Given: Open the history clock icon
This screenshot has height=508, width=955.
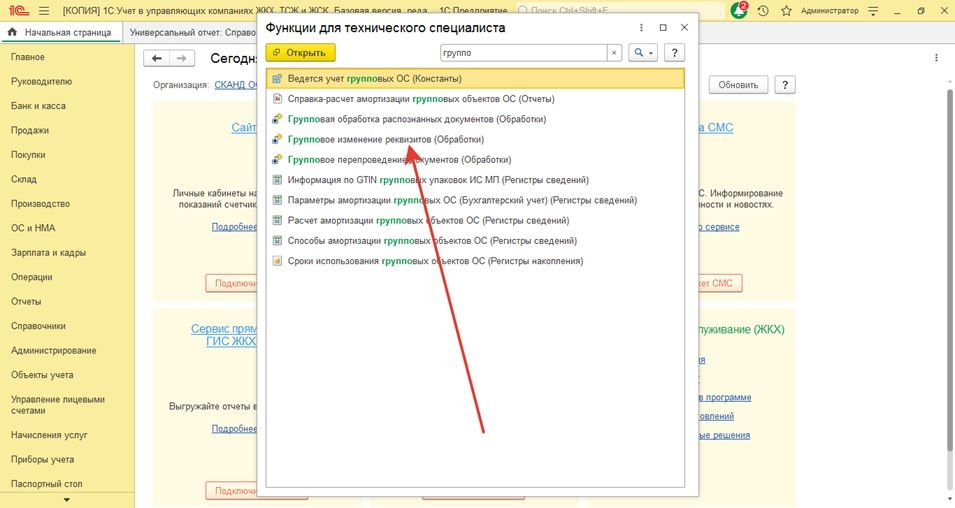Looking at the screenshot, I should tap(763, 11).
